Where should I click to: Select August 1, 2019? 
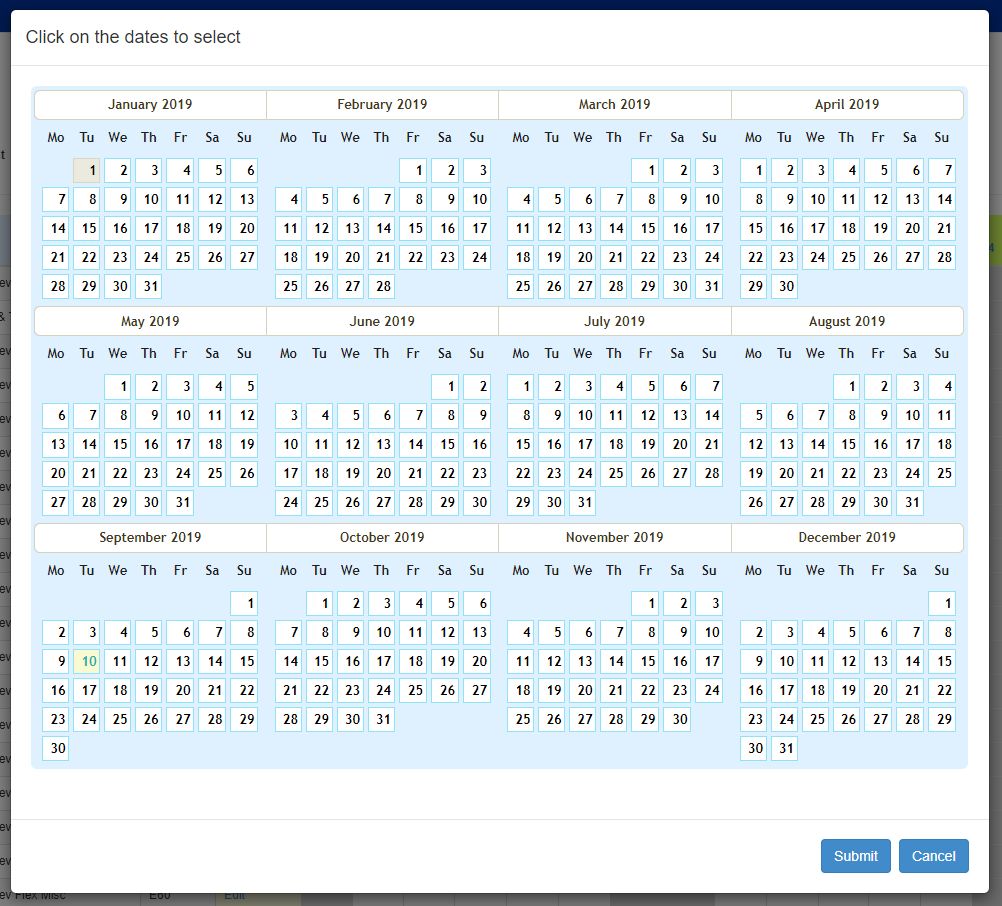click(x=846, y=387)
